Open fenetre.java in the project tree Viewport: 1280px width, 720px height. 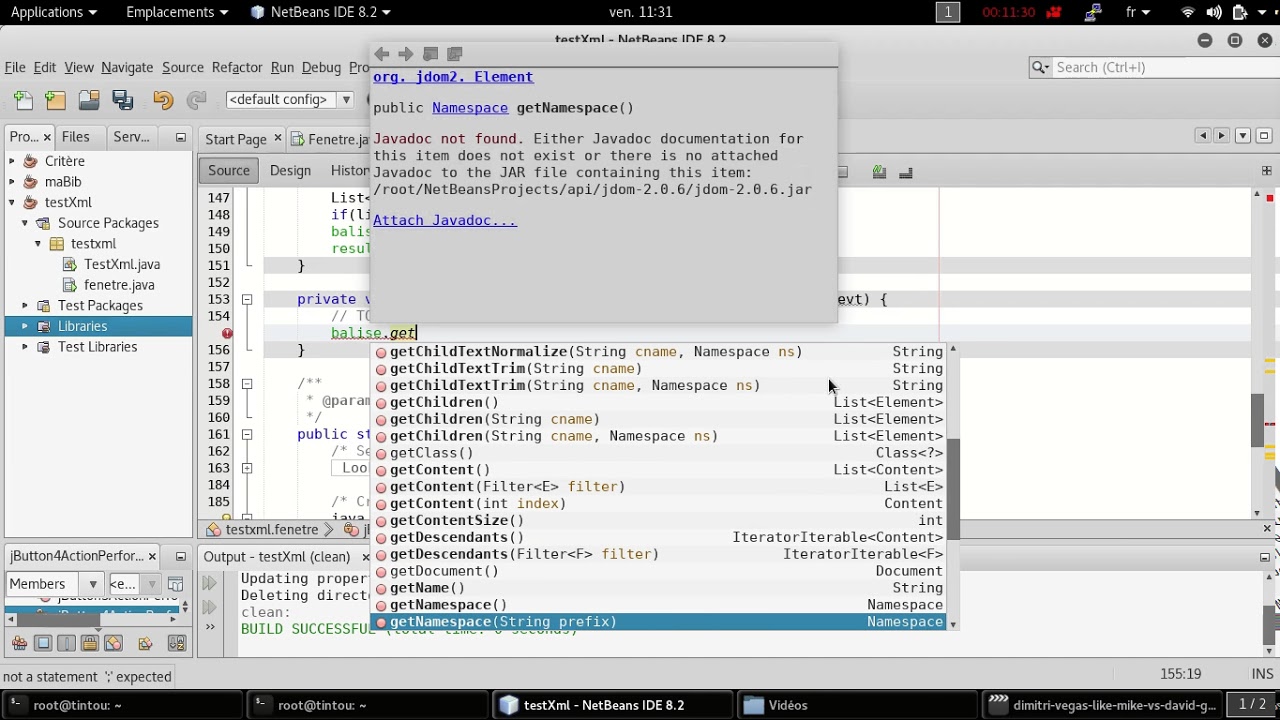coord(119,285)
